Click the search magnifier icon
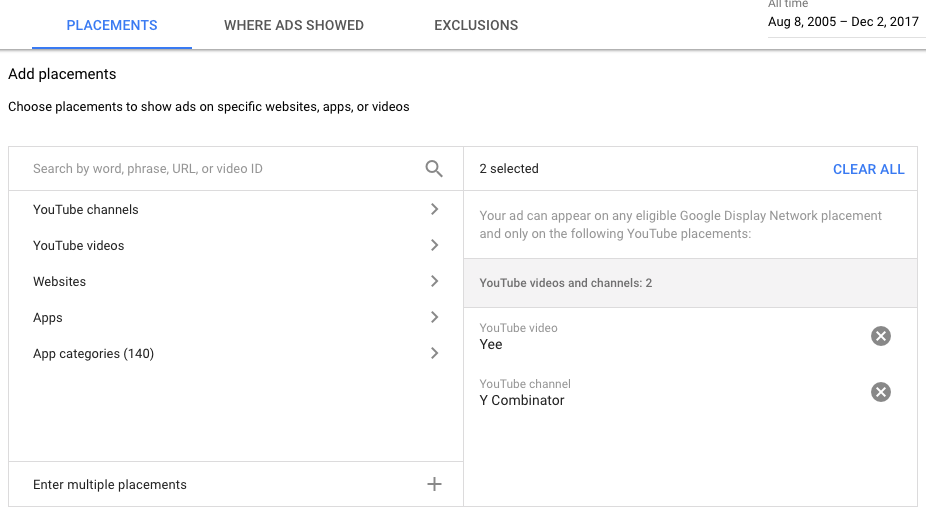 434,169
